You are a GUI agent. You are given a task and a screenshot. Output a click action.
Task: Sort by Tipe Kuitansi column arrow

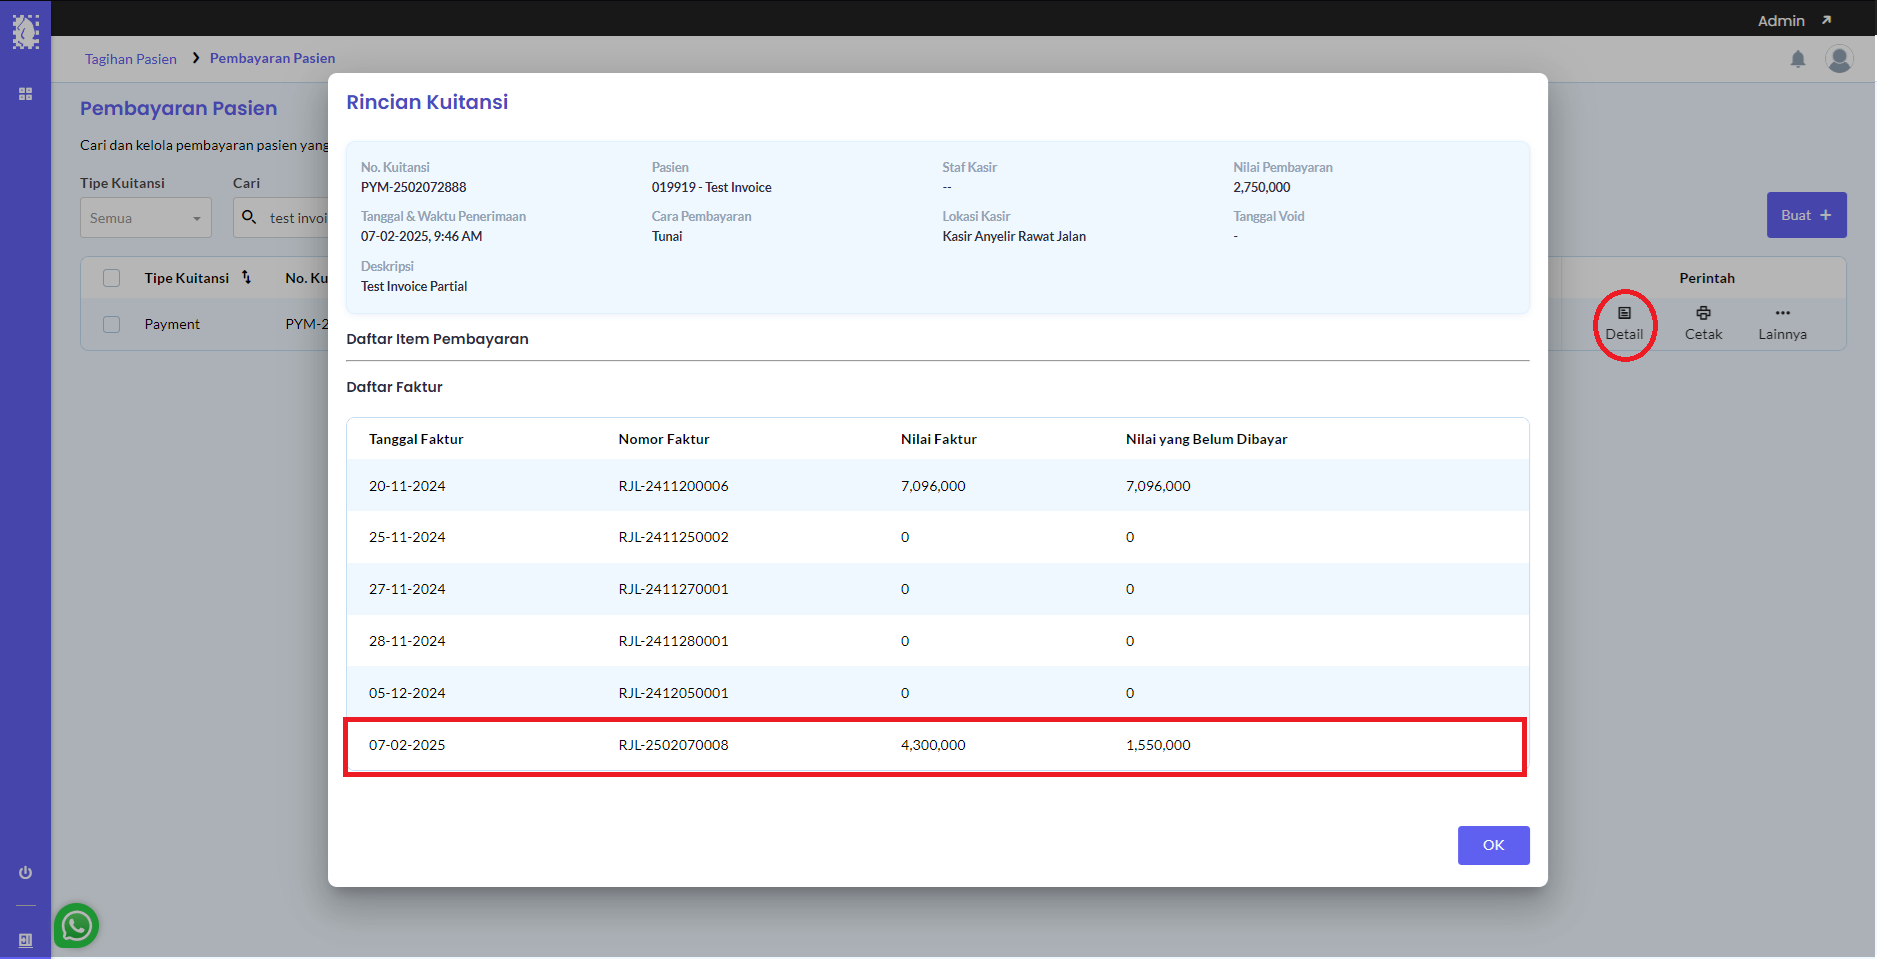point(246,278)
